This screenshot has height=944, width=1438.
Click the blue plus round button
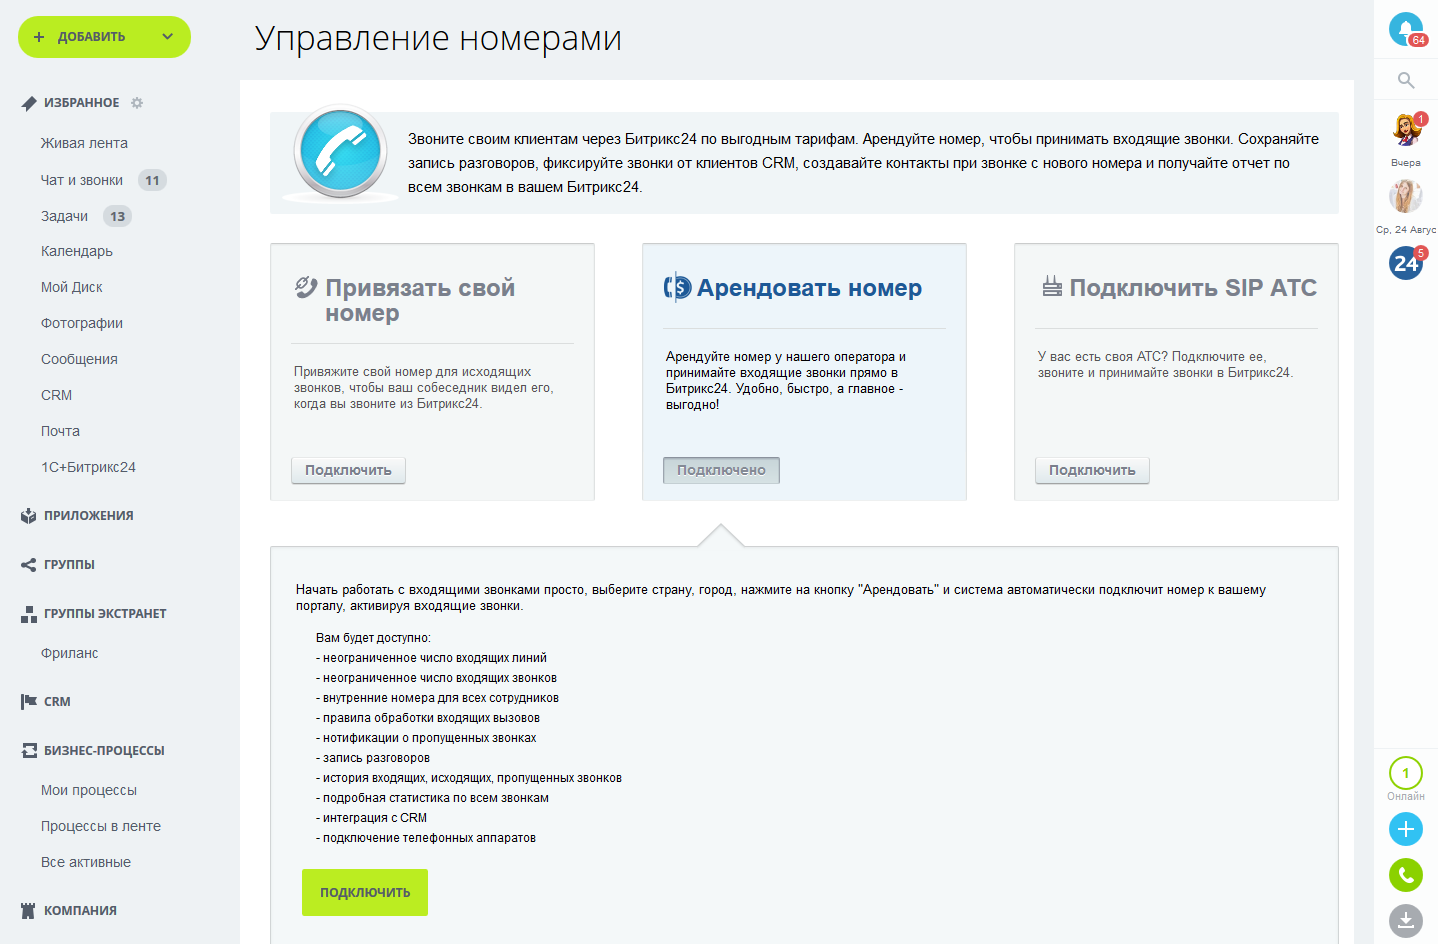1406,829
